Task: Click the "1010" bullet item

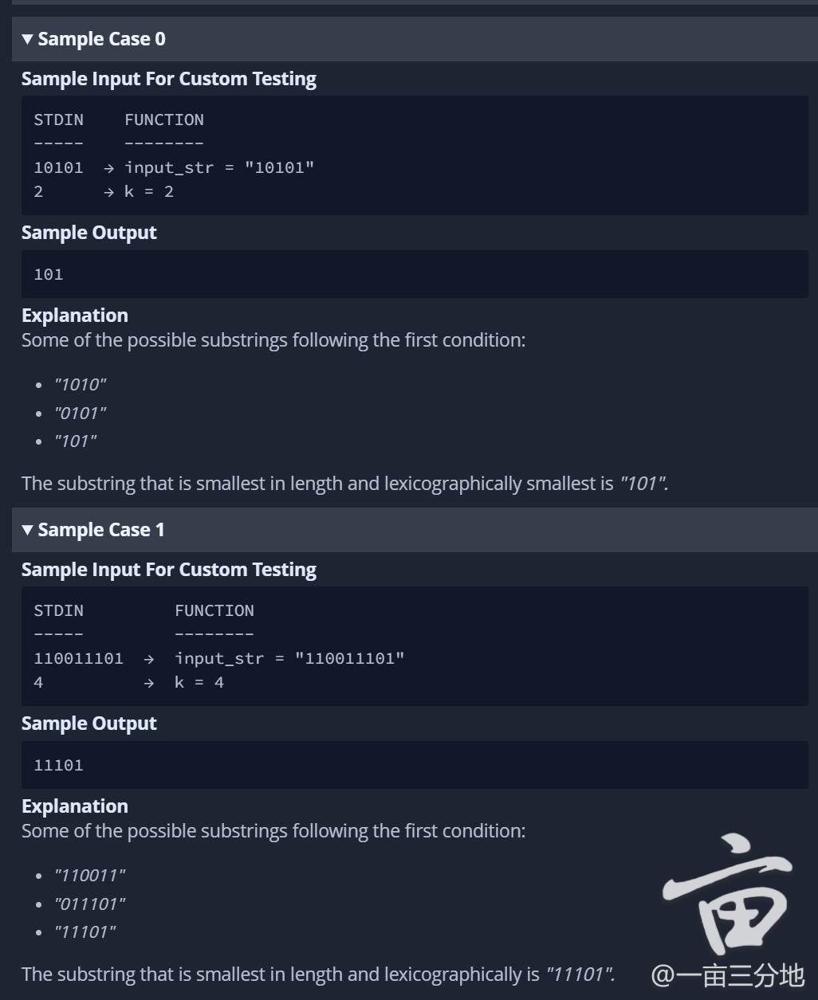Action: coord(80,384)
